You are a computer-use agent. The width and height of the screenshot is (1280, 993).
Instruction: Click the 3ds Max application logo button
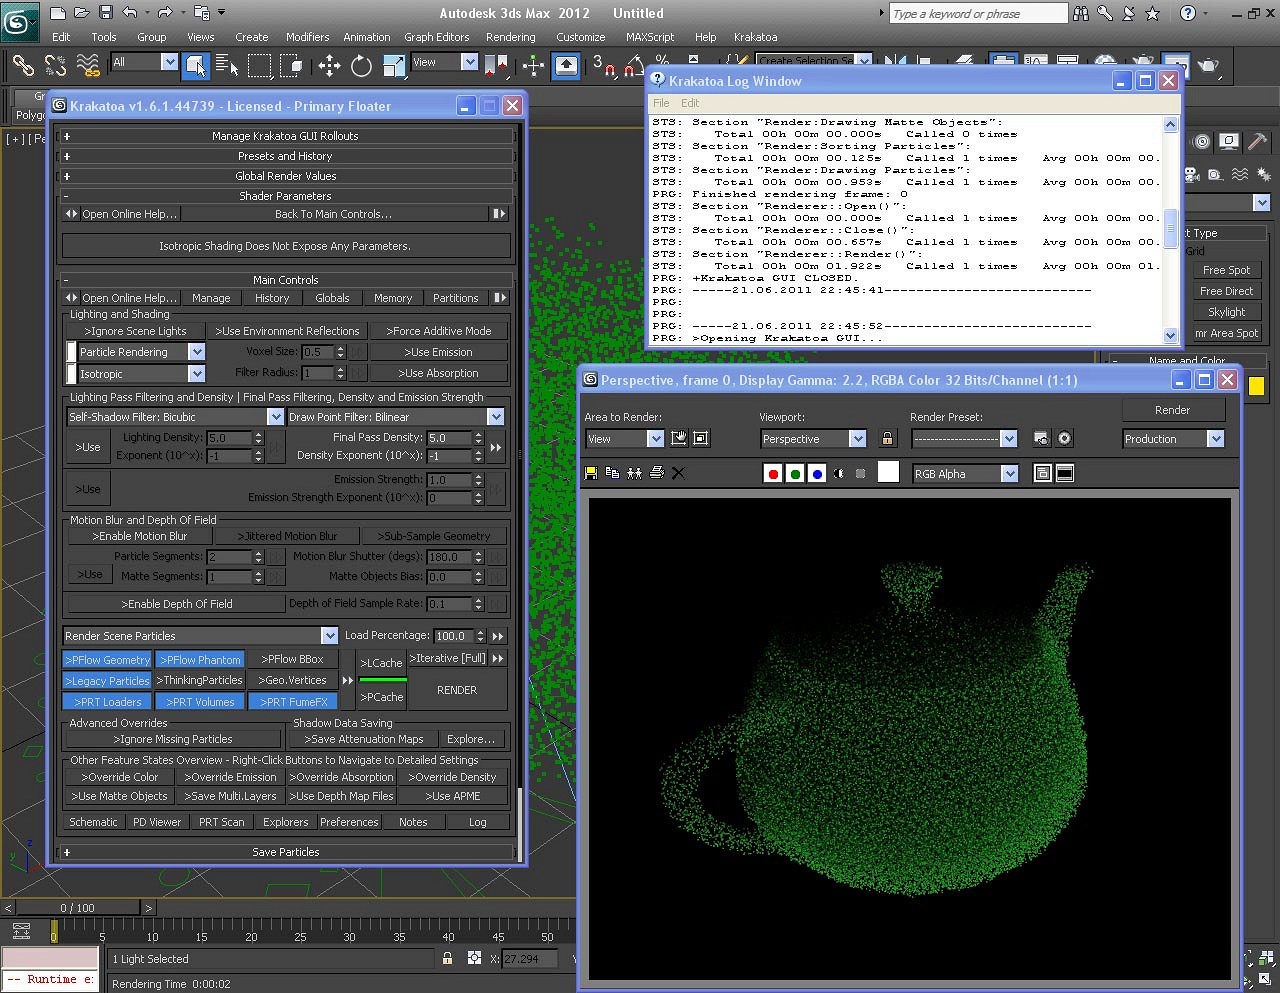(20, 20)
